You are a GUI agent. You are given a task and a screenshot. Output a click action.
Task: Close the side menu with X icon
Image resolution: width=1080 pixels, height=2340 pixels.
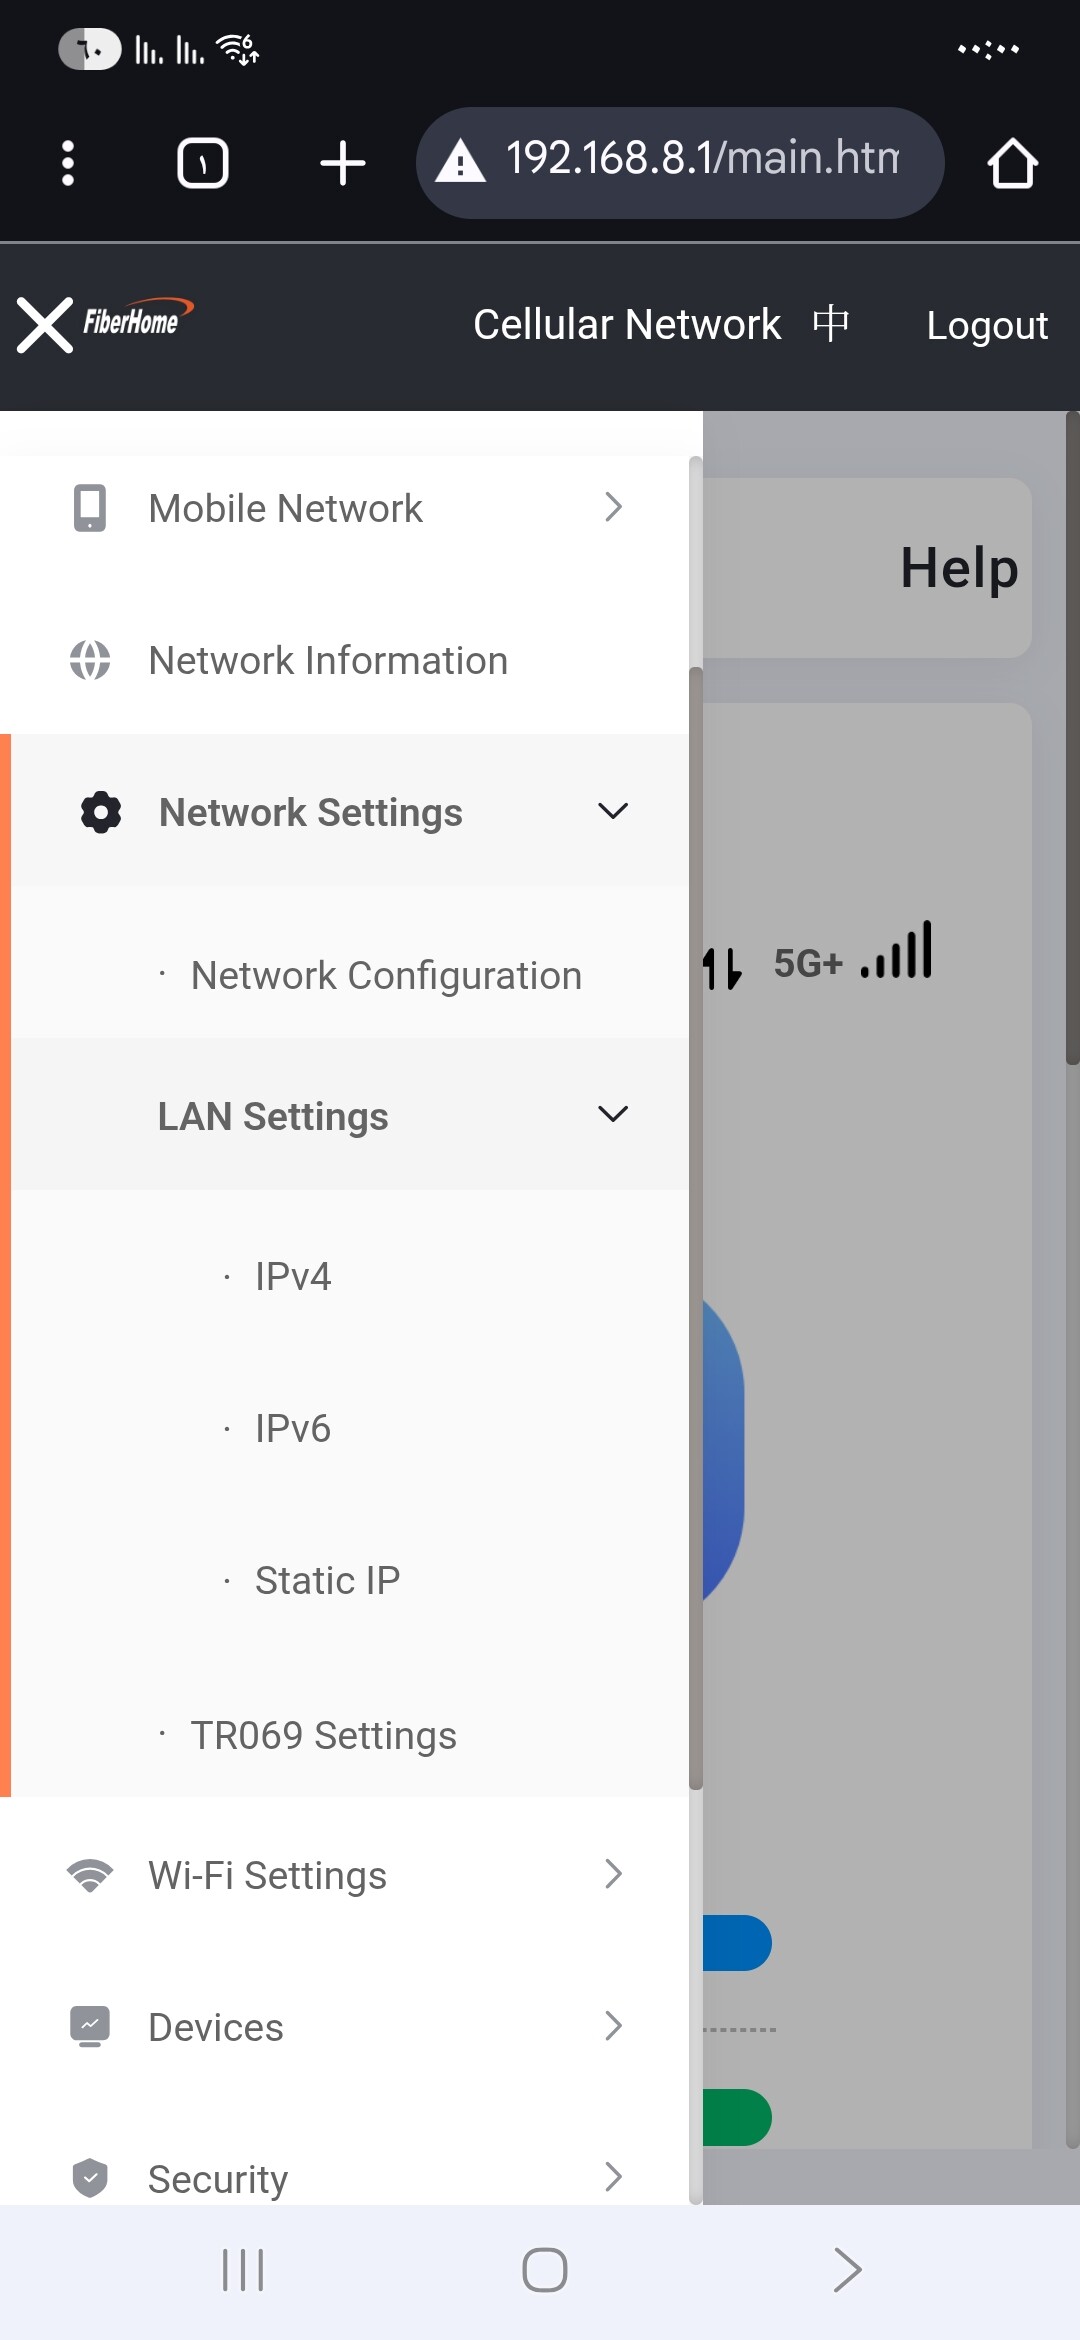45,325
